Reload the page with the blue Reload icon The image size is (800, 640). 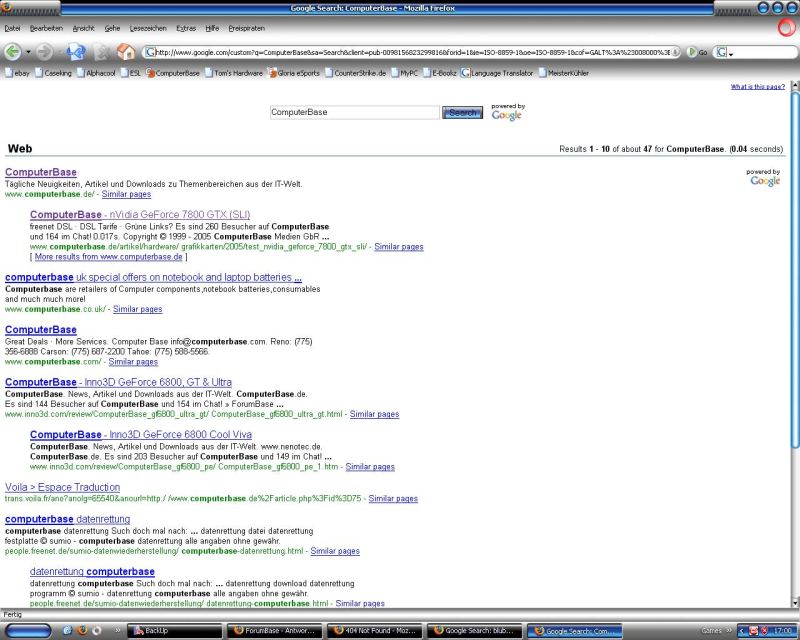tap(77, 52)
